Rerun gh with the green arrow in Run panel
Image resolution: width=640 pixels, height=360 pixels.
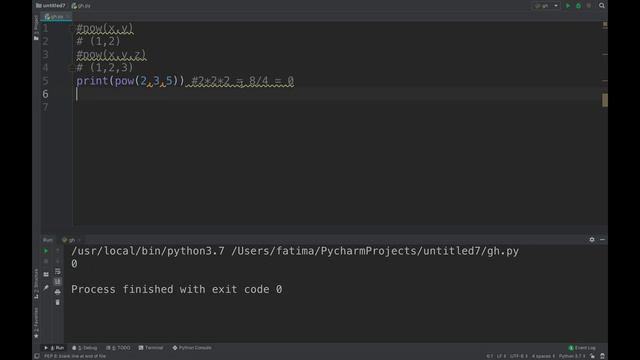pos(46,251)
